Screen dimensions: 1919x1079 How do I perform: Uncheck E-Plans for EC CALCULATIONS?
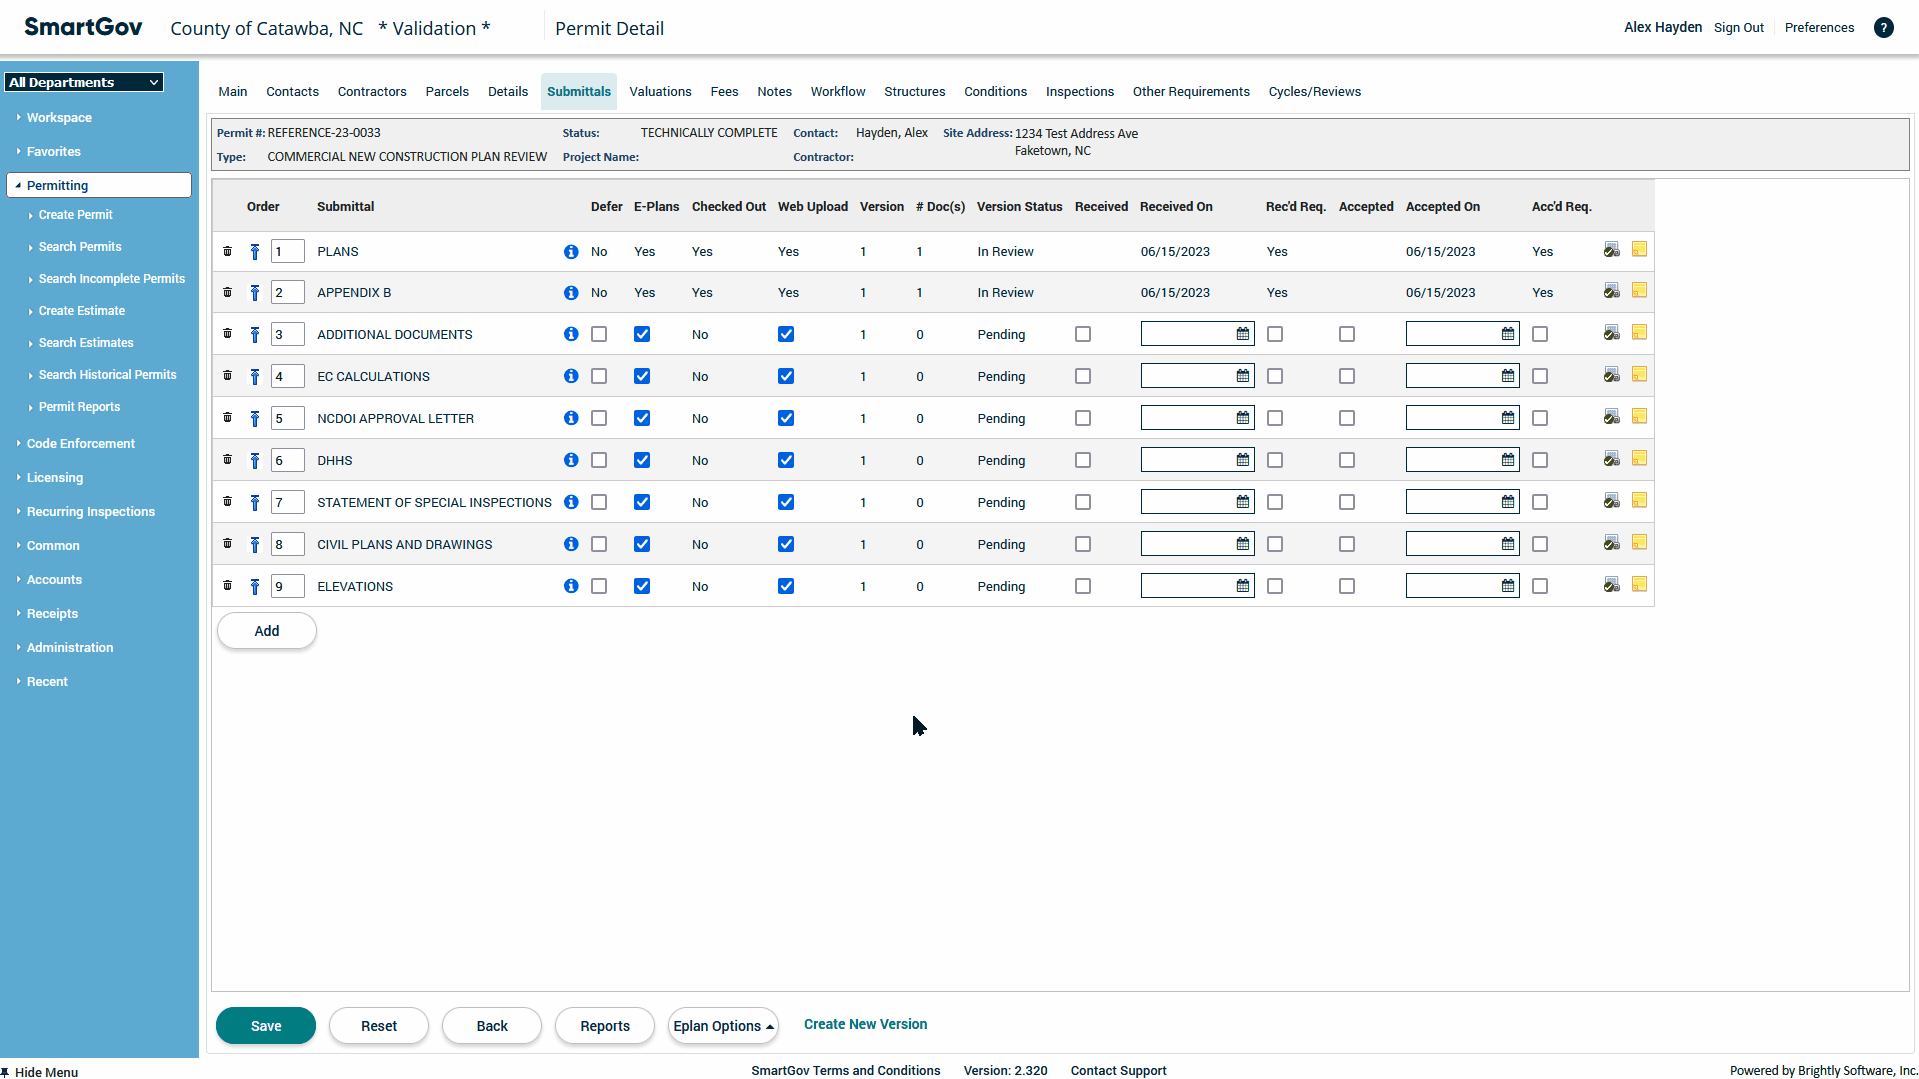pyautogui.click(x=642, y=376)
